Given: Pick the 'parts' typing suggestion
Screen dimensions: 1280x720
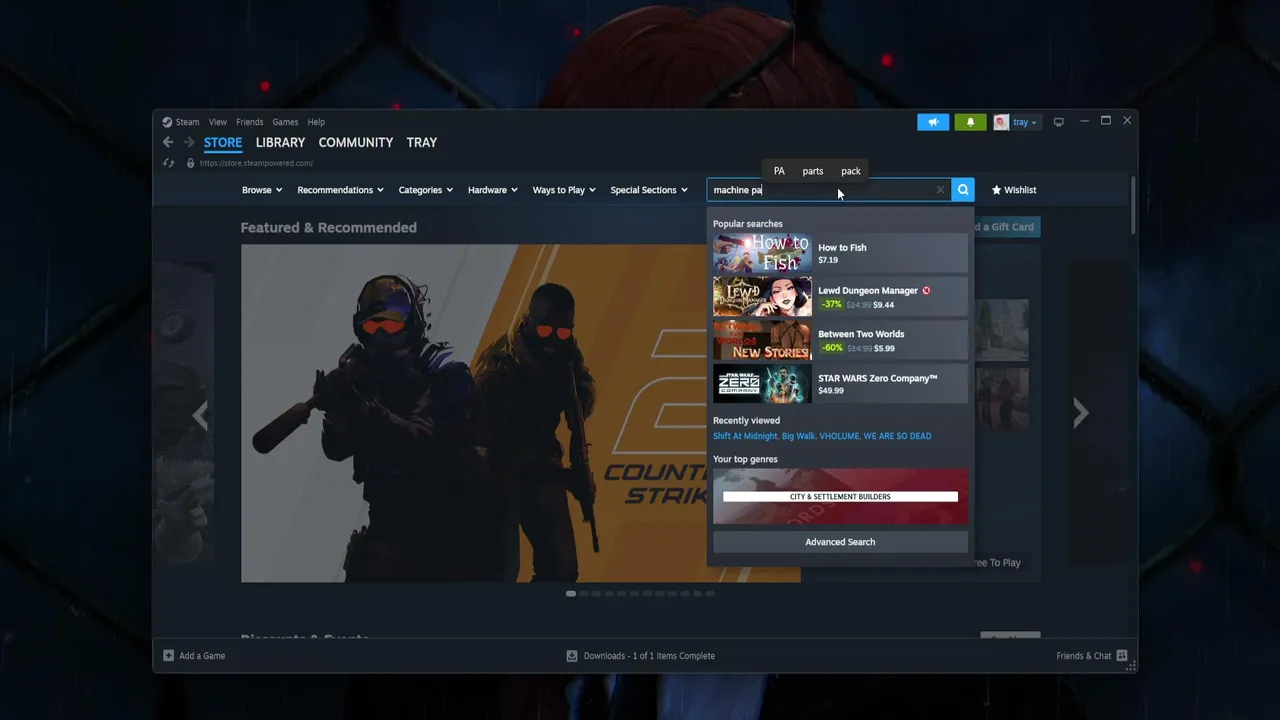Looking at the screenshot, I should tap(813, 171).
